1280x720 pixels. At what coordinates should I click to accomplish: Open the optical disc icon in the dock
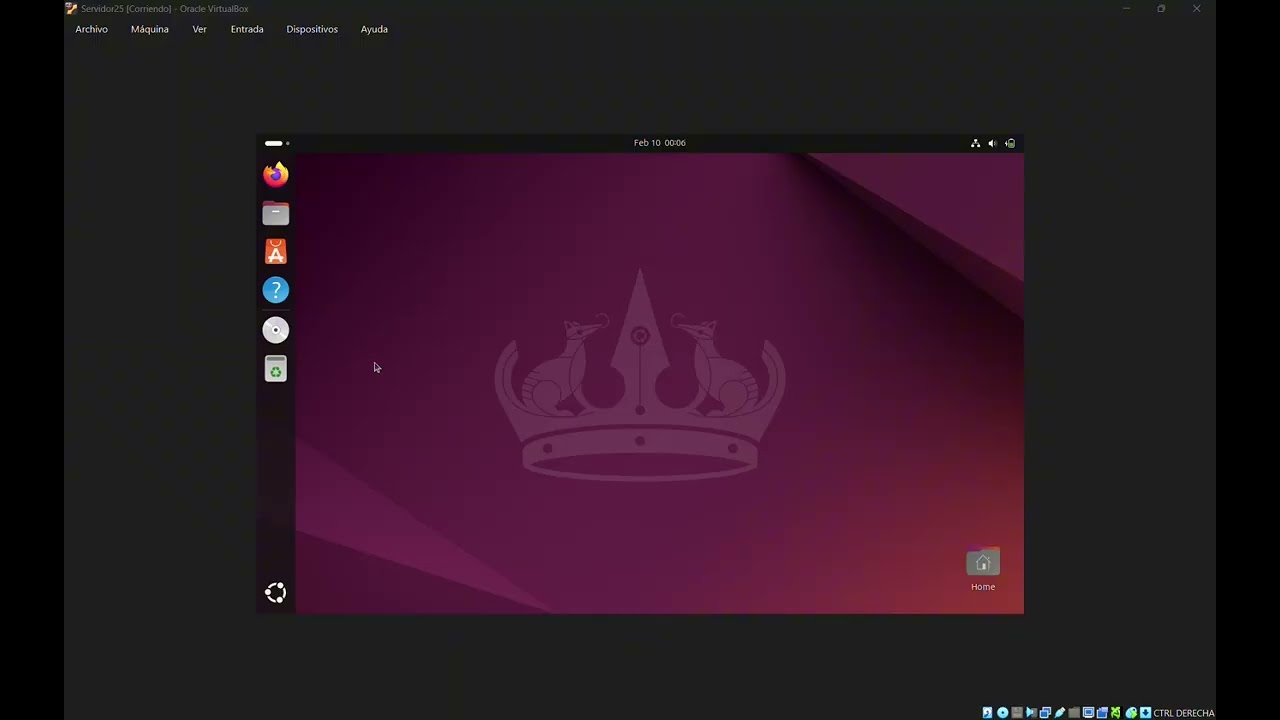pyautogui.click(x=276, y=330)
